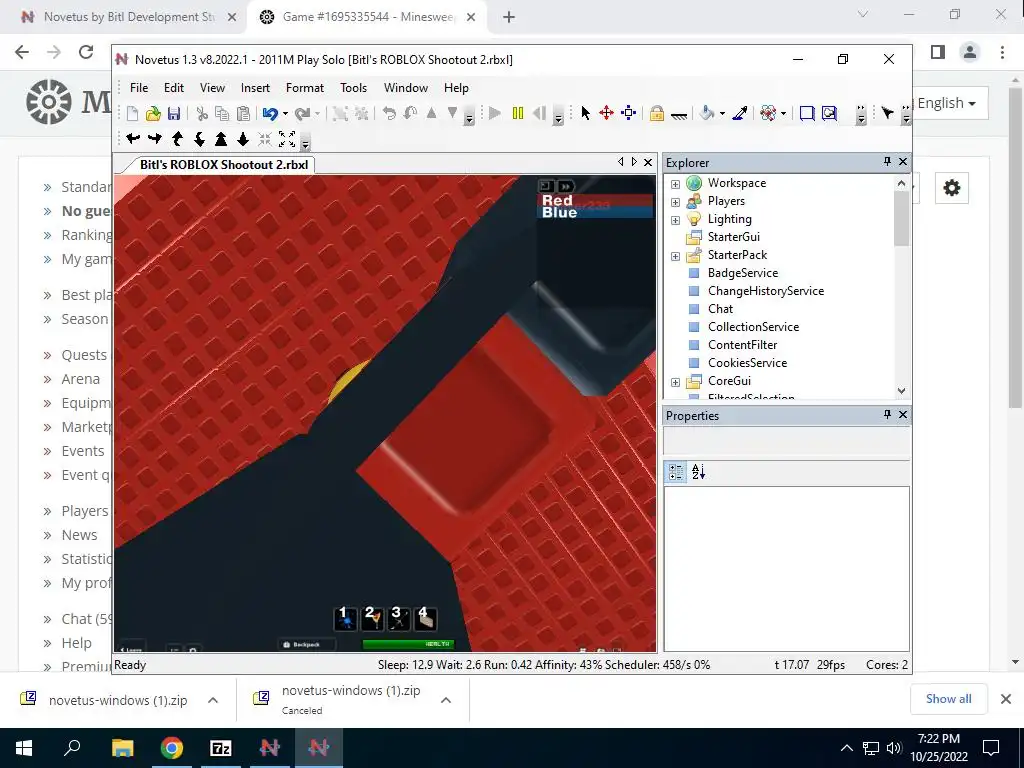
Task: Click the camera pan right arrow
Action: pyautogui.click(x=155, y=138)
